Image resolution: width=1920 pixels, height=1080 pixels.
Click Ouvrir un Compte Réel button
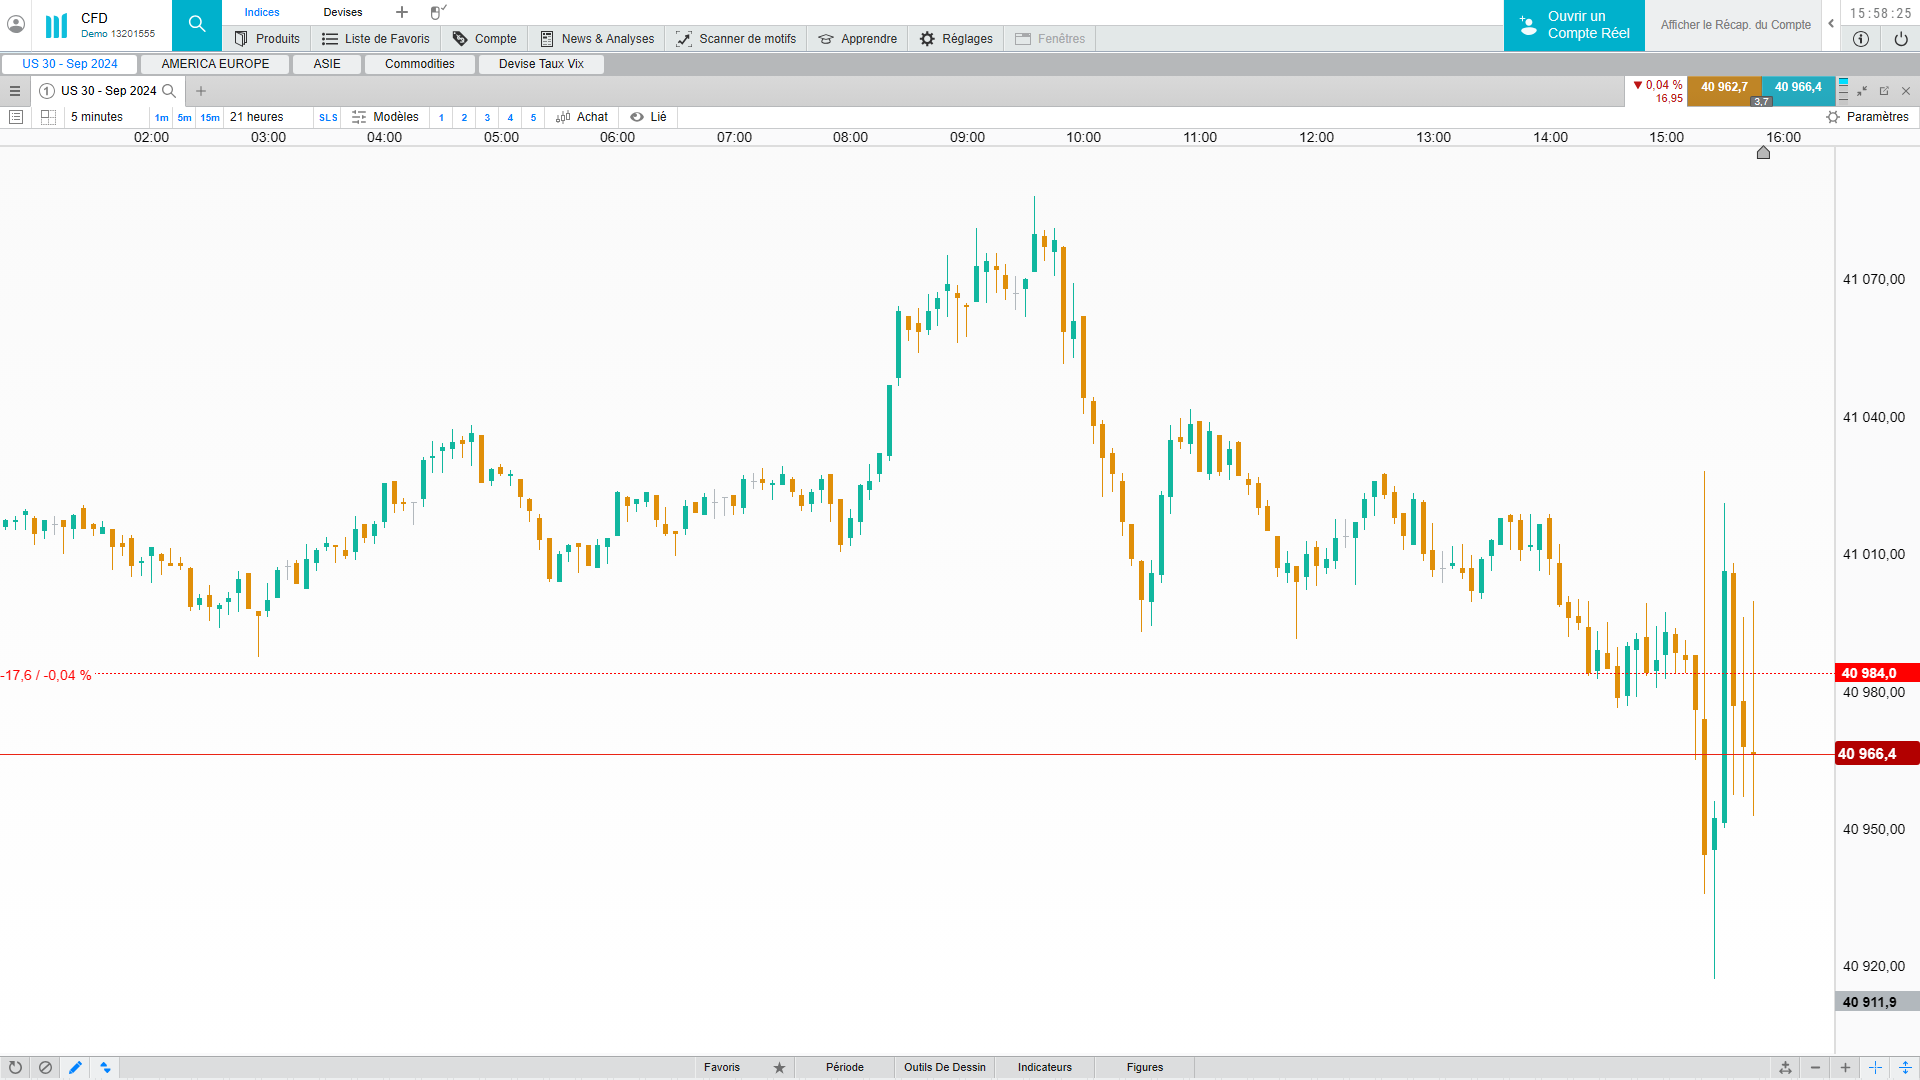[1574, 25]
